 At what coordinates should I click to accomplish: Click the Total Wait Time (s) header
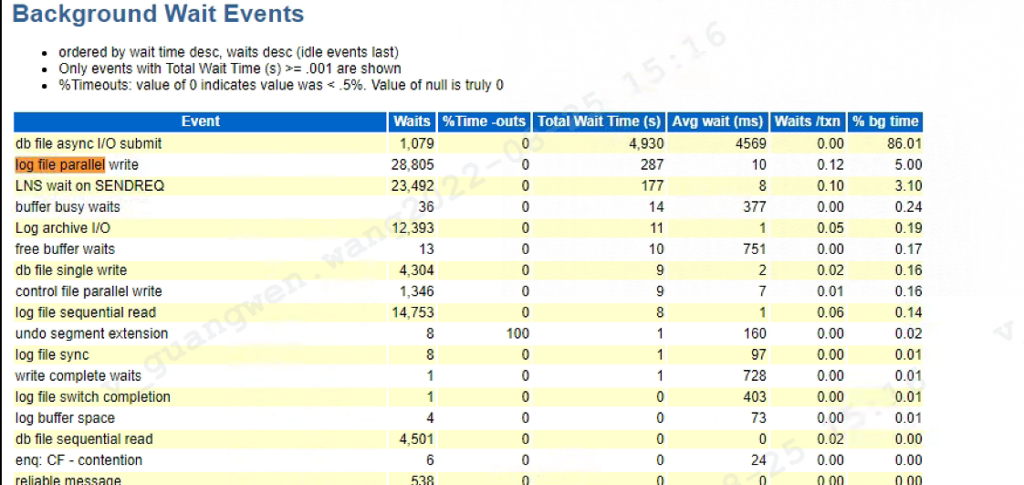600,121
